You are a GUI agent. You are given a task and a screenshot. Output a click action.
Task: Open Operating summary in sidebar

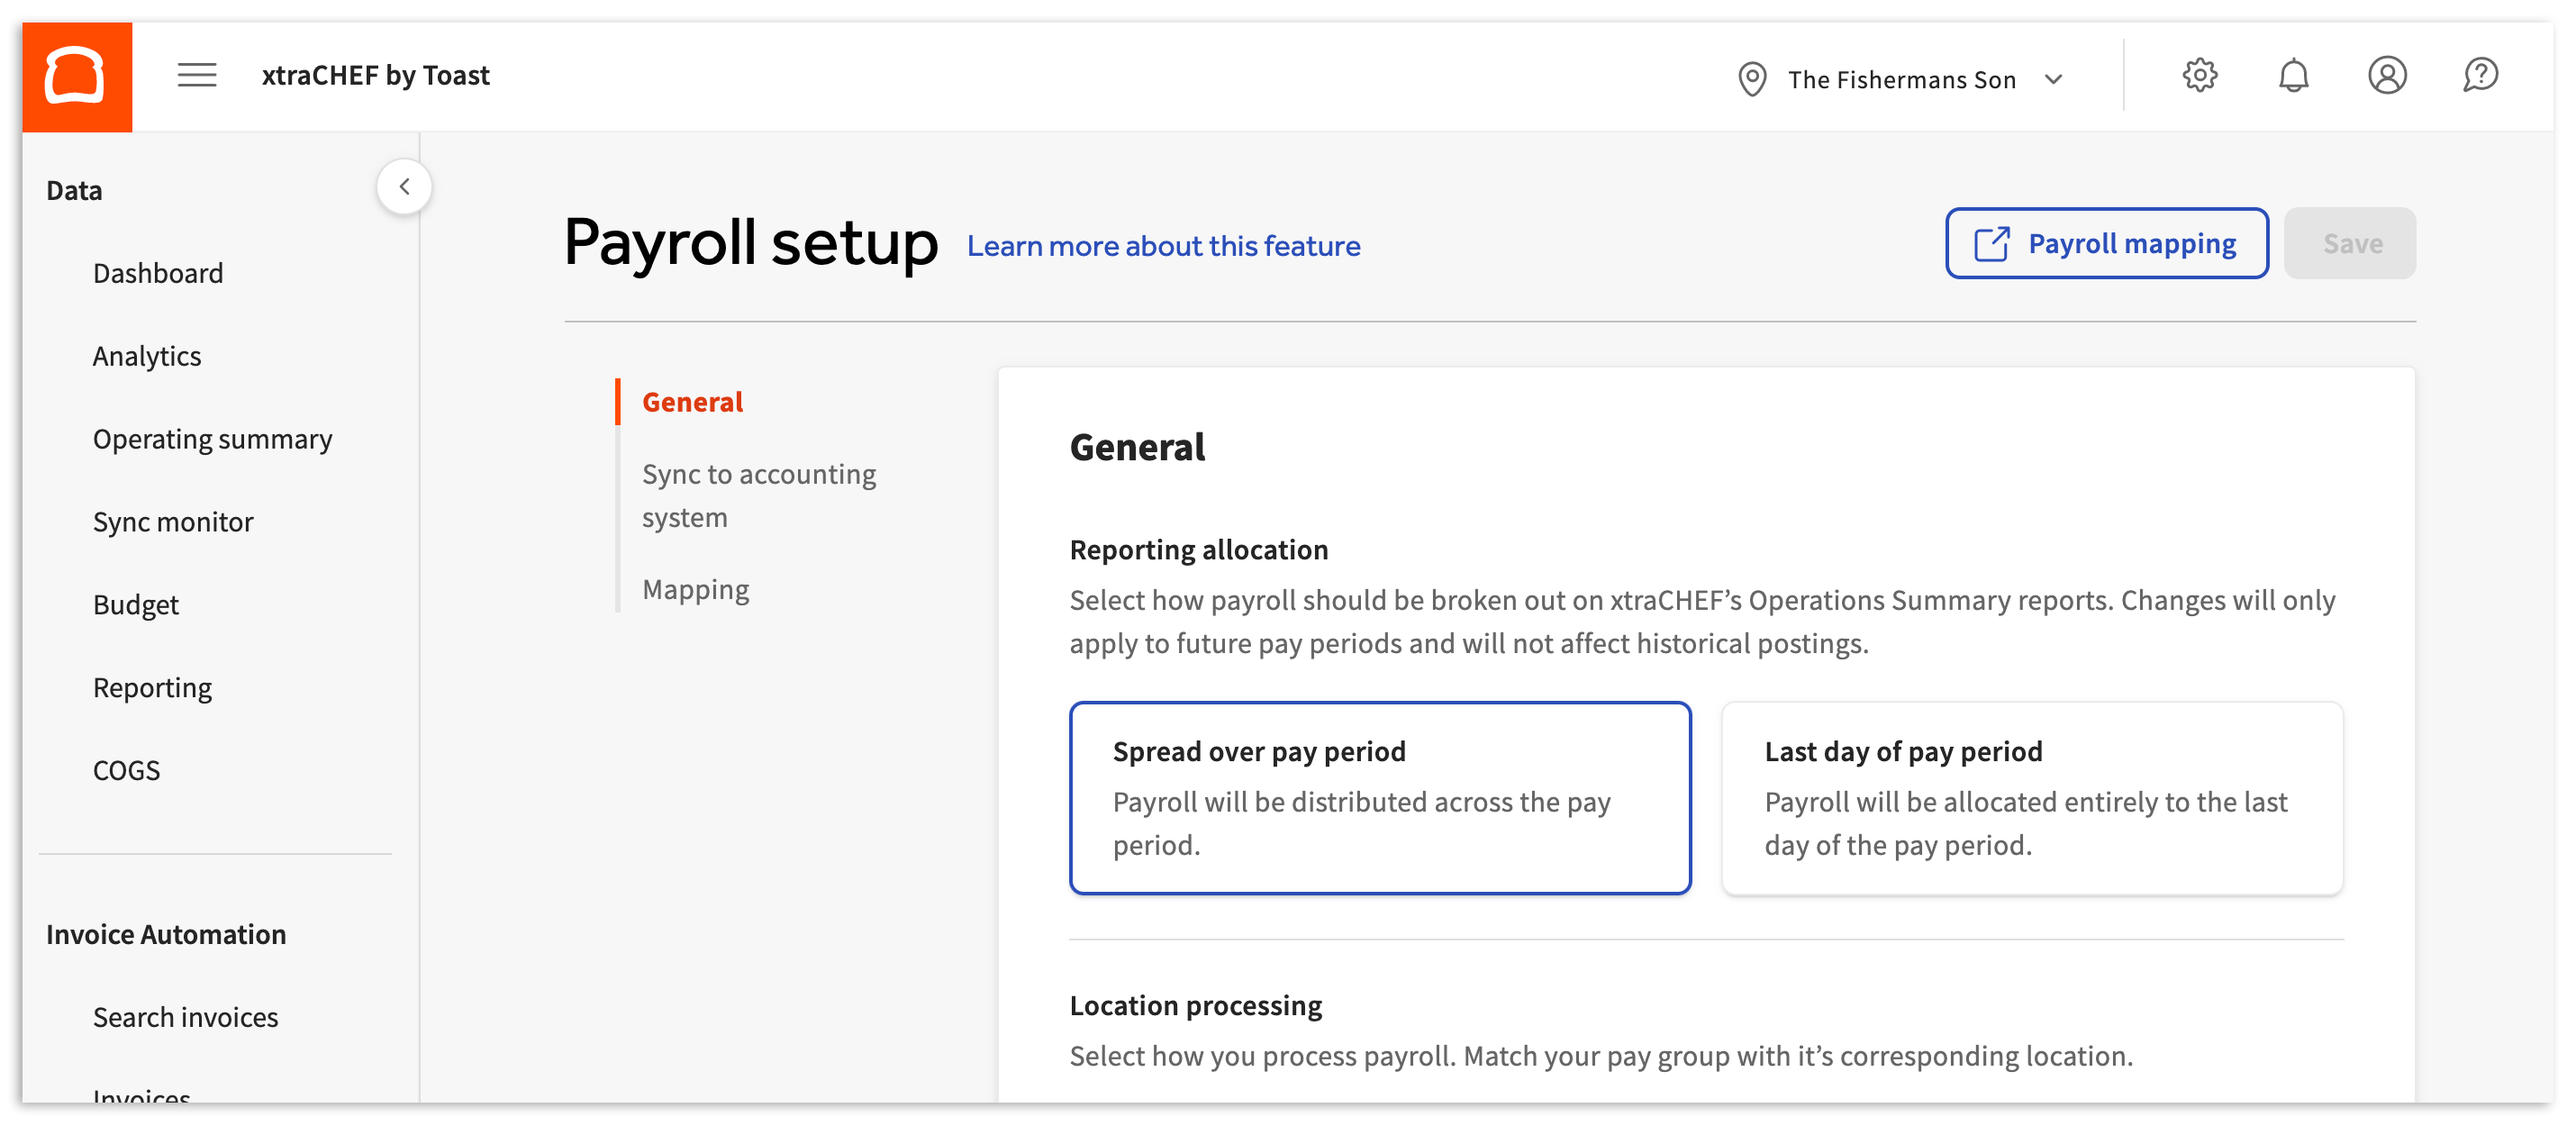pos(212,439)
